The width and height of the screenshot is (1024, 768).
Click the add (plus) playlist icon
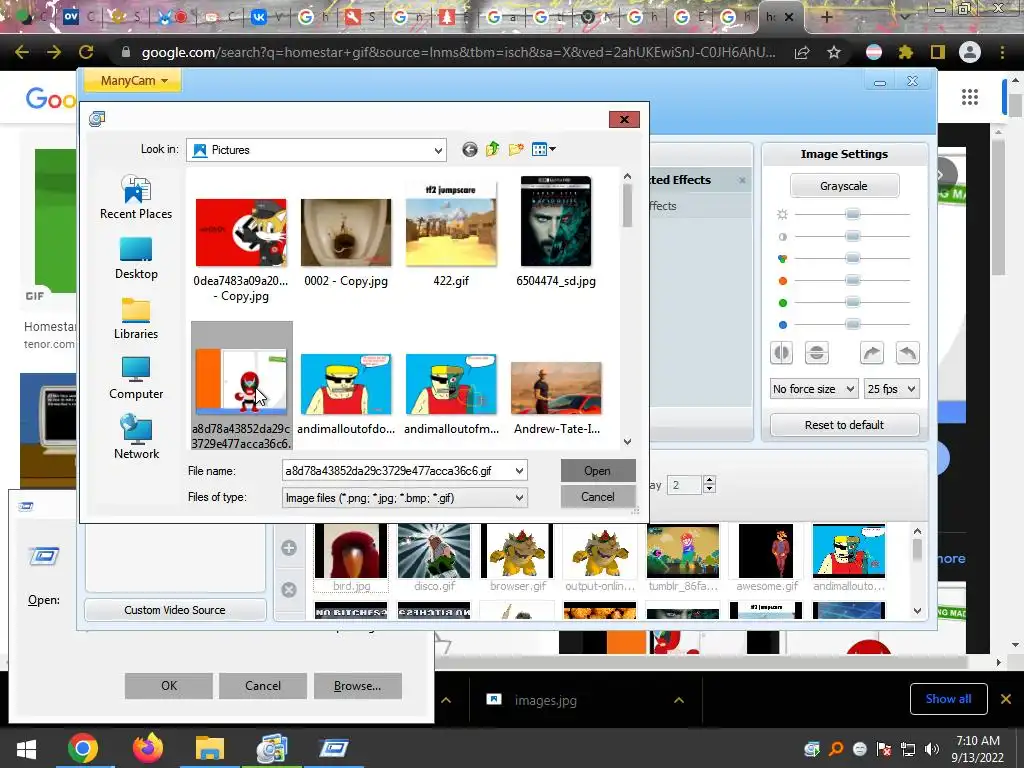[289, 548]
